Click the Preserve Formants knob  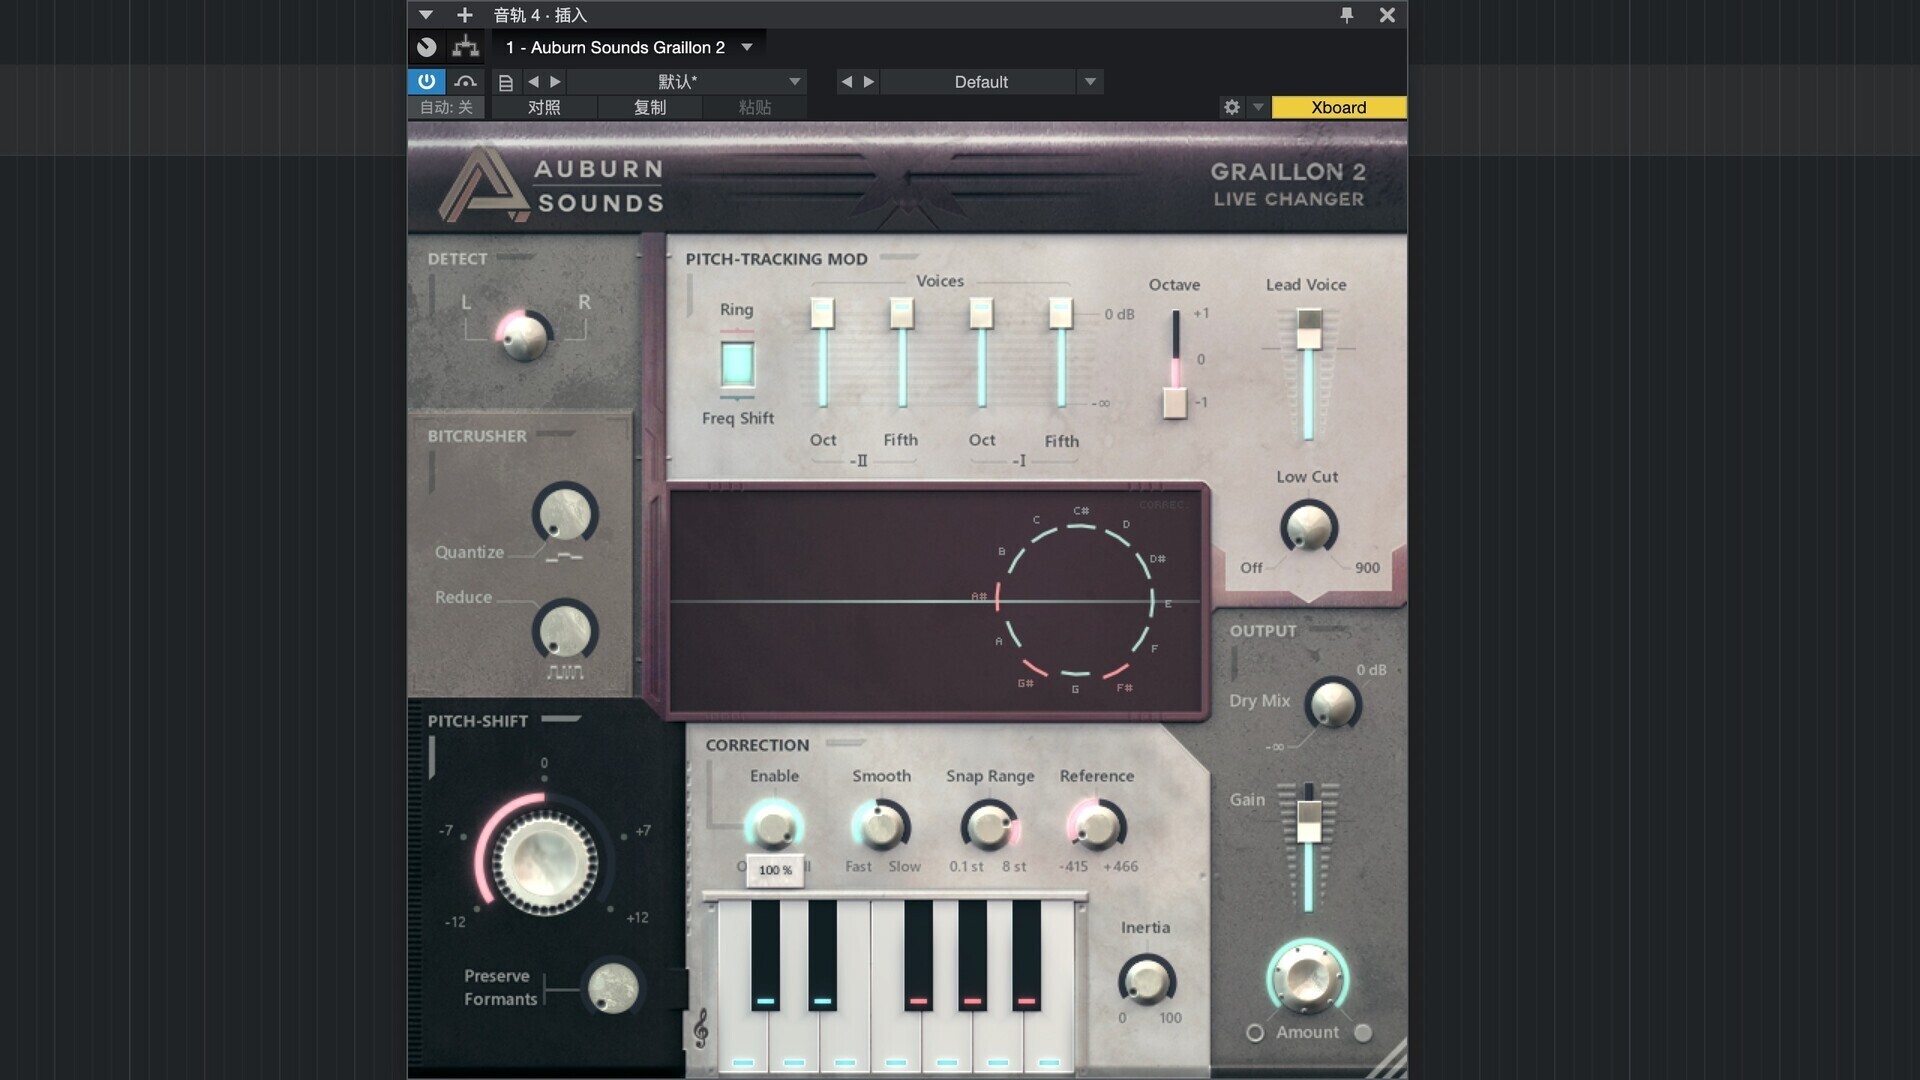point(613,989)
